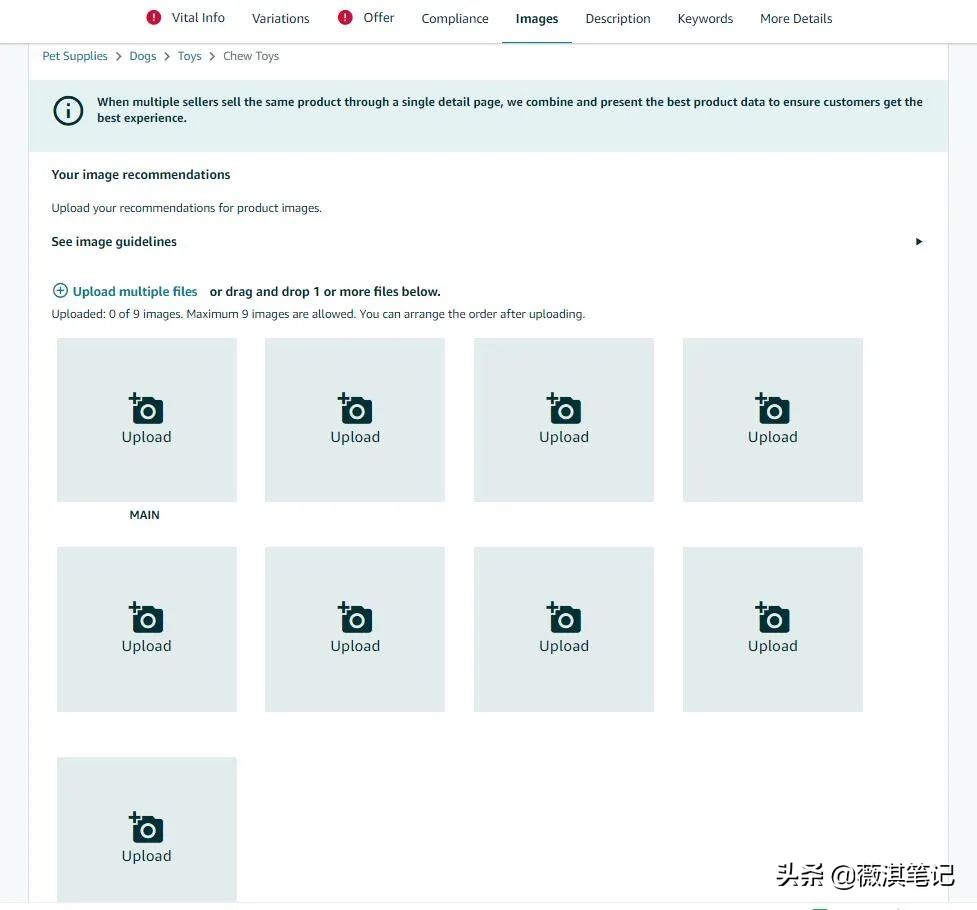The image size is (977, 910).
Task: Click the fourth upload tile camera icon
Action: pos(772,408)
